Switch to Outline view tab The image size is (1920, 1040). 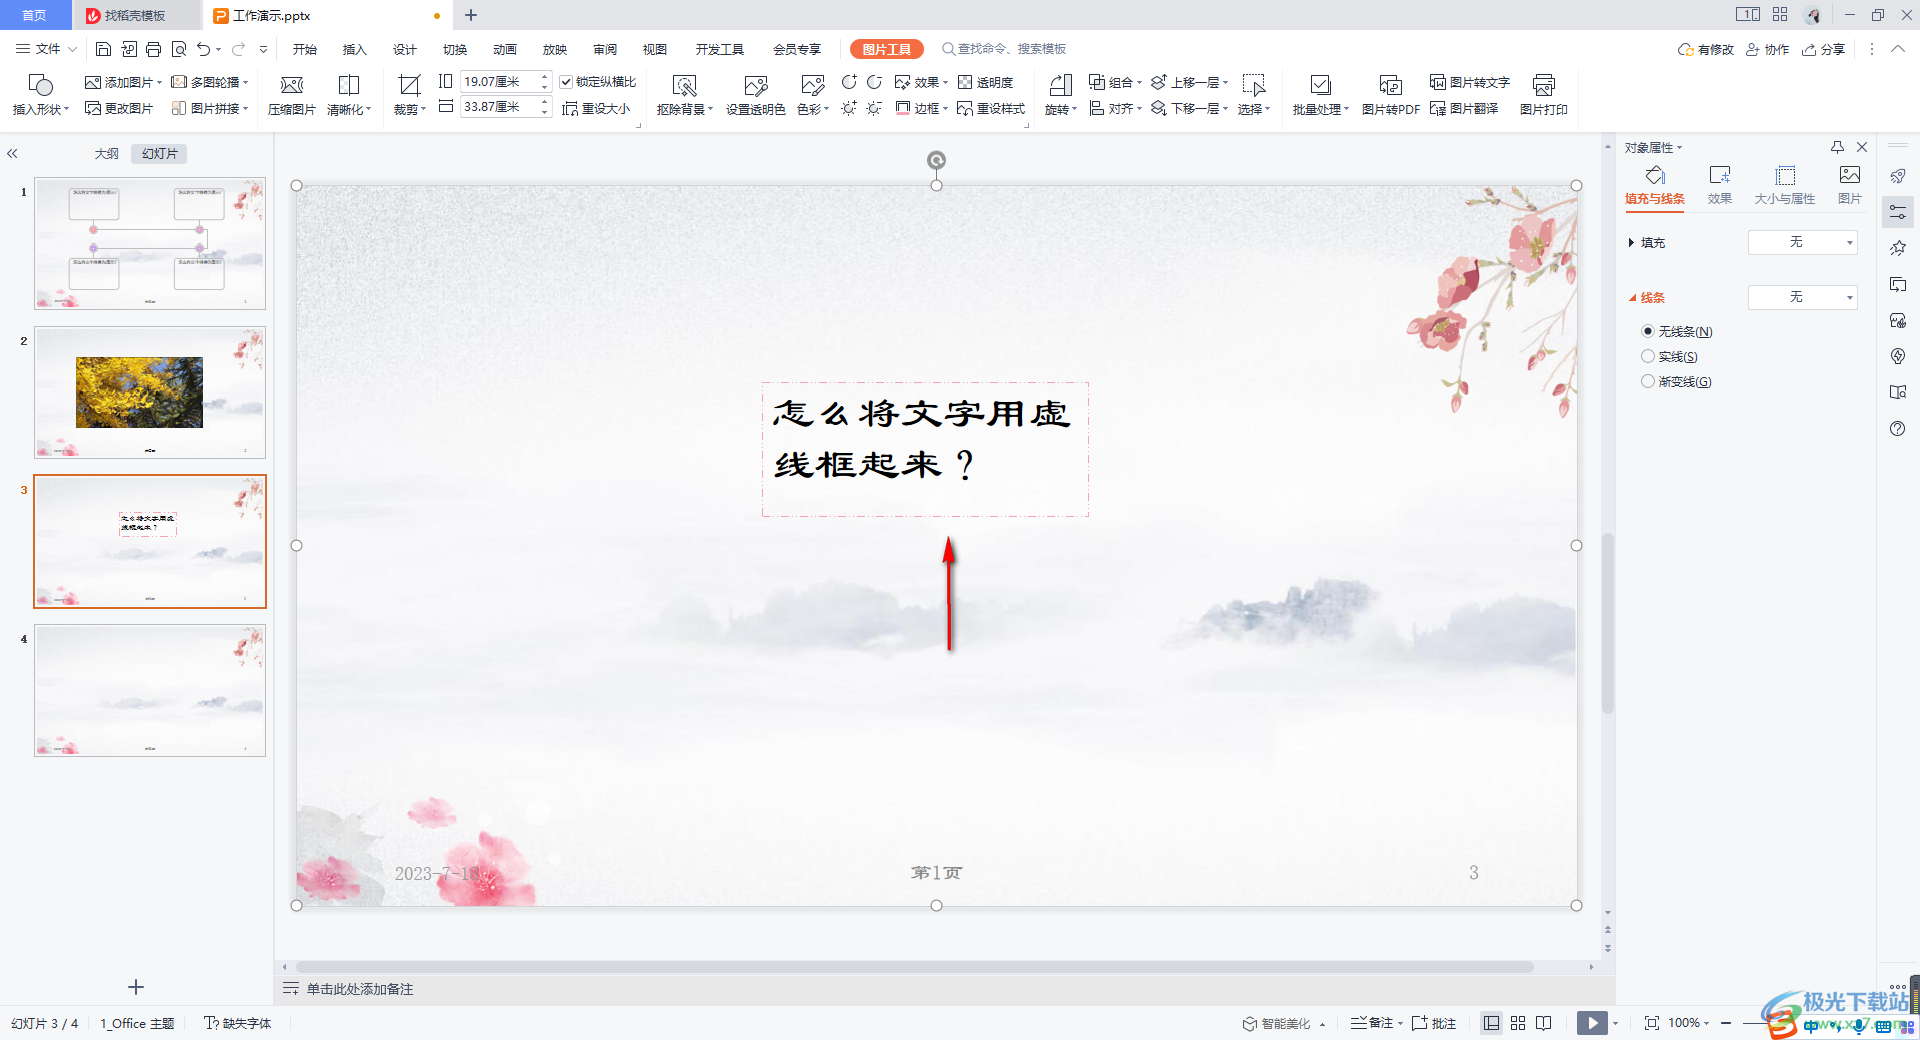pos(107,154)
